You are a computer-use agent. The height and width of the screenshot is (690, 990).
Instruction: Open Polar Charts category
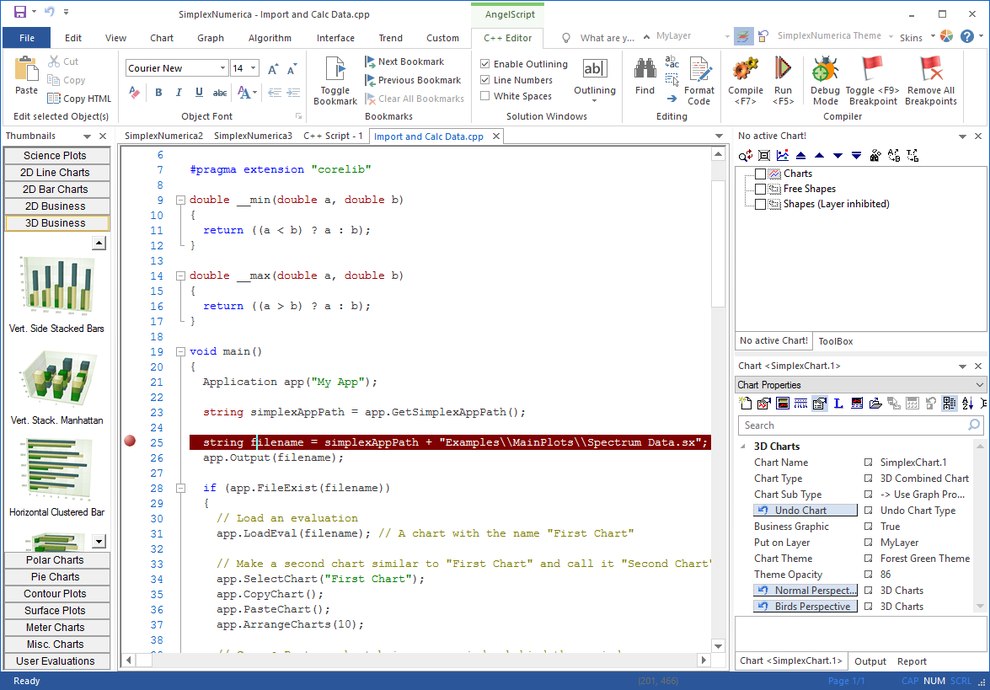coord(56,560)
